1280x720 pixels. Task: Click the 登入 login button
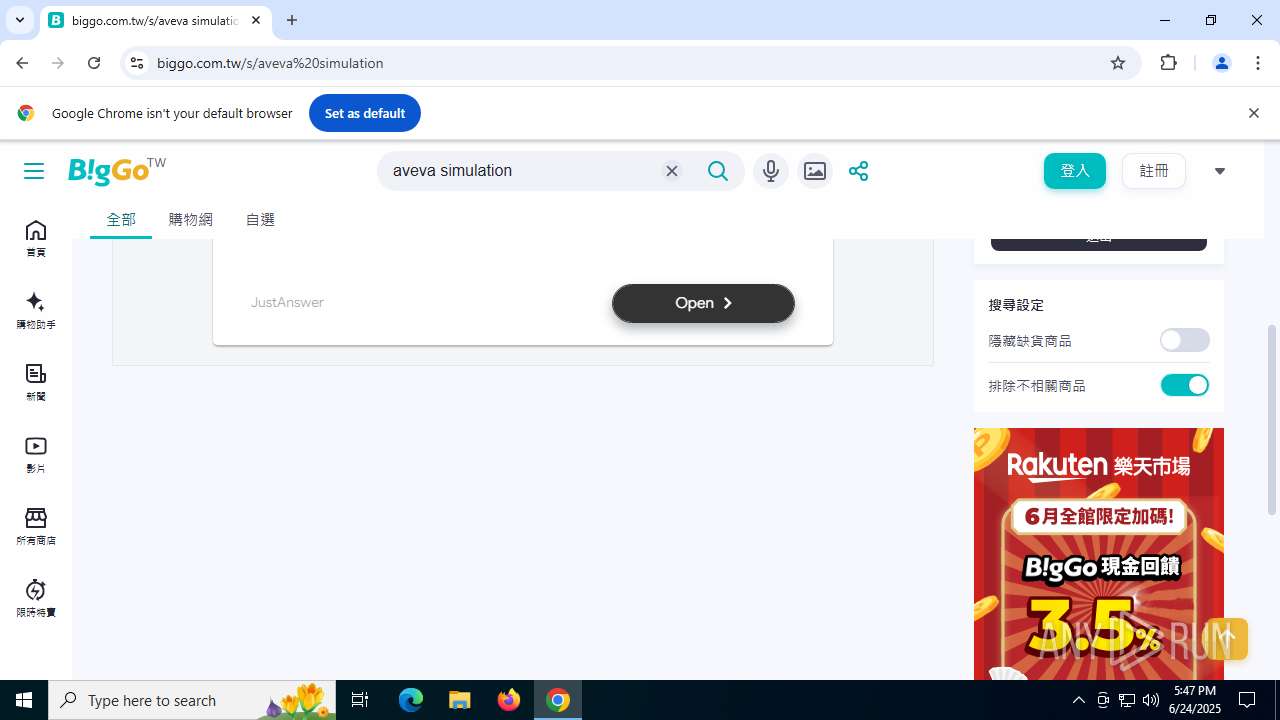coord(1075,171)
